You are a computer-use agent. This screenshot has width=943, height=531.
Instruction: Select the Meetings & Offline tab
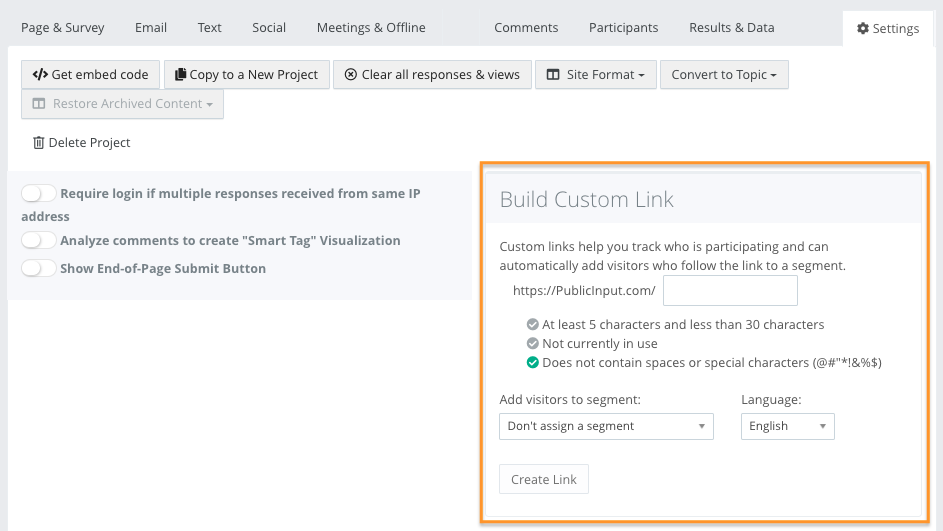[371, 28]
